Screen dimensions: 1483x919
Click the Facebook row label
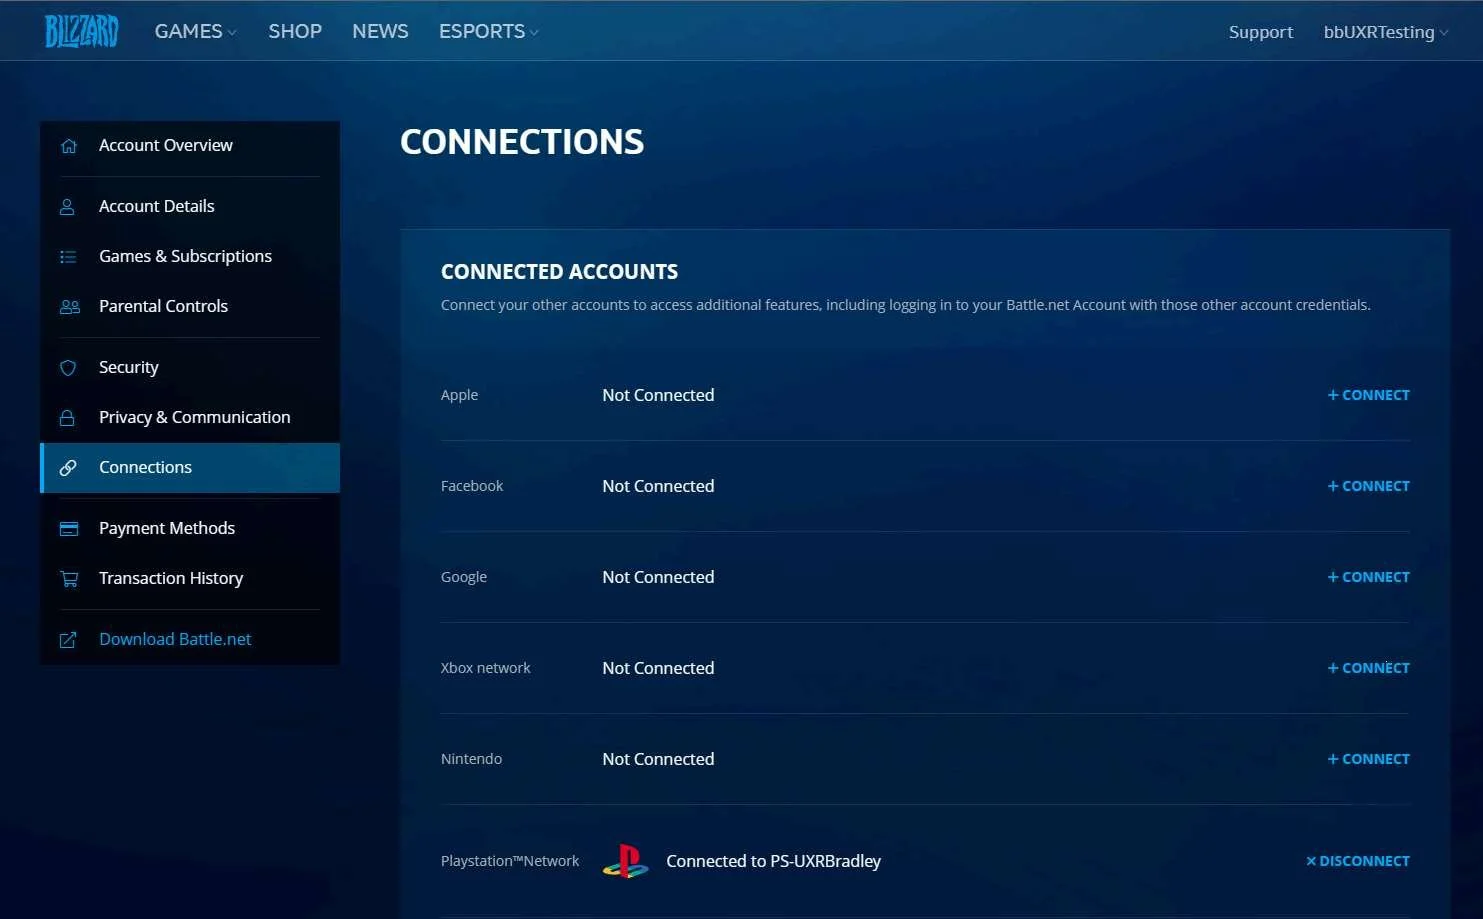(x=472, y=486)
